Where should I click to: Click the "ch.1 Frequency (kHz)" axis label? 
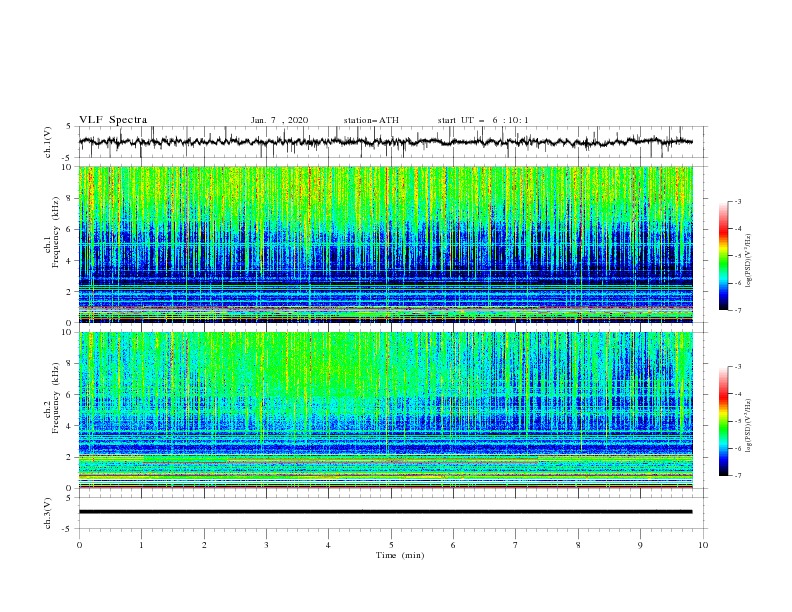coord(52,233)
